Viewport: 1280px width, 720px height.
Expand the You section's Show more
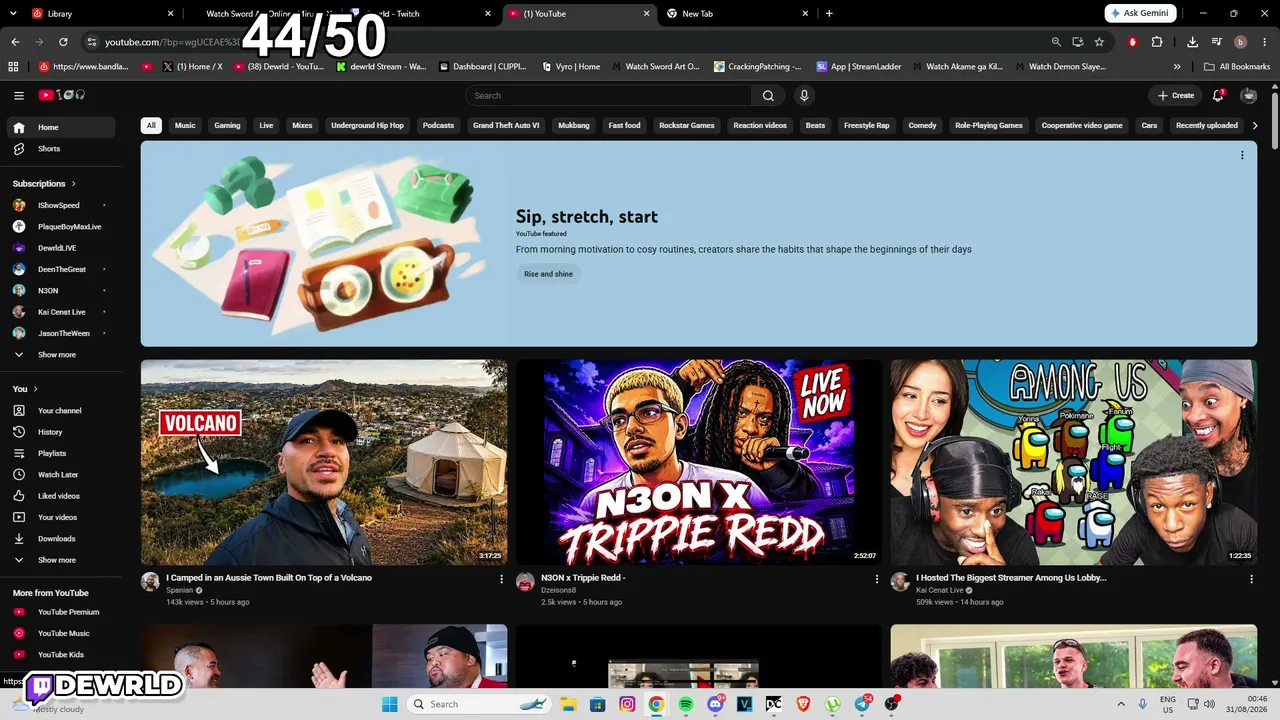(x=58, y=560)
